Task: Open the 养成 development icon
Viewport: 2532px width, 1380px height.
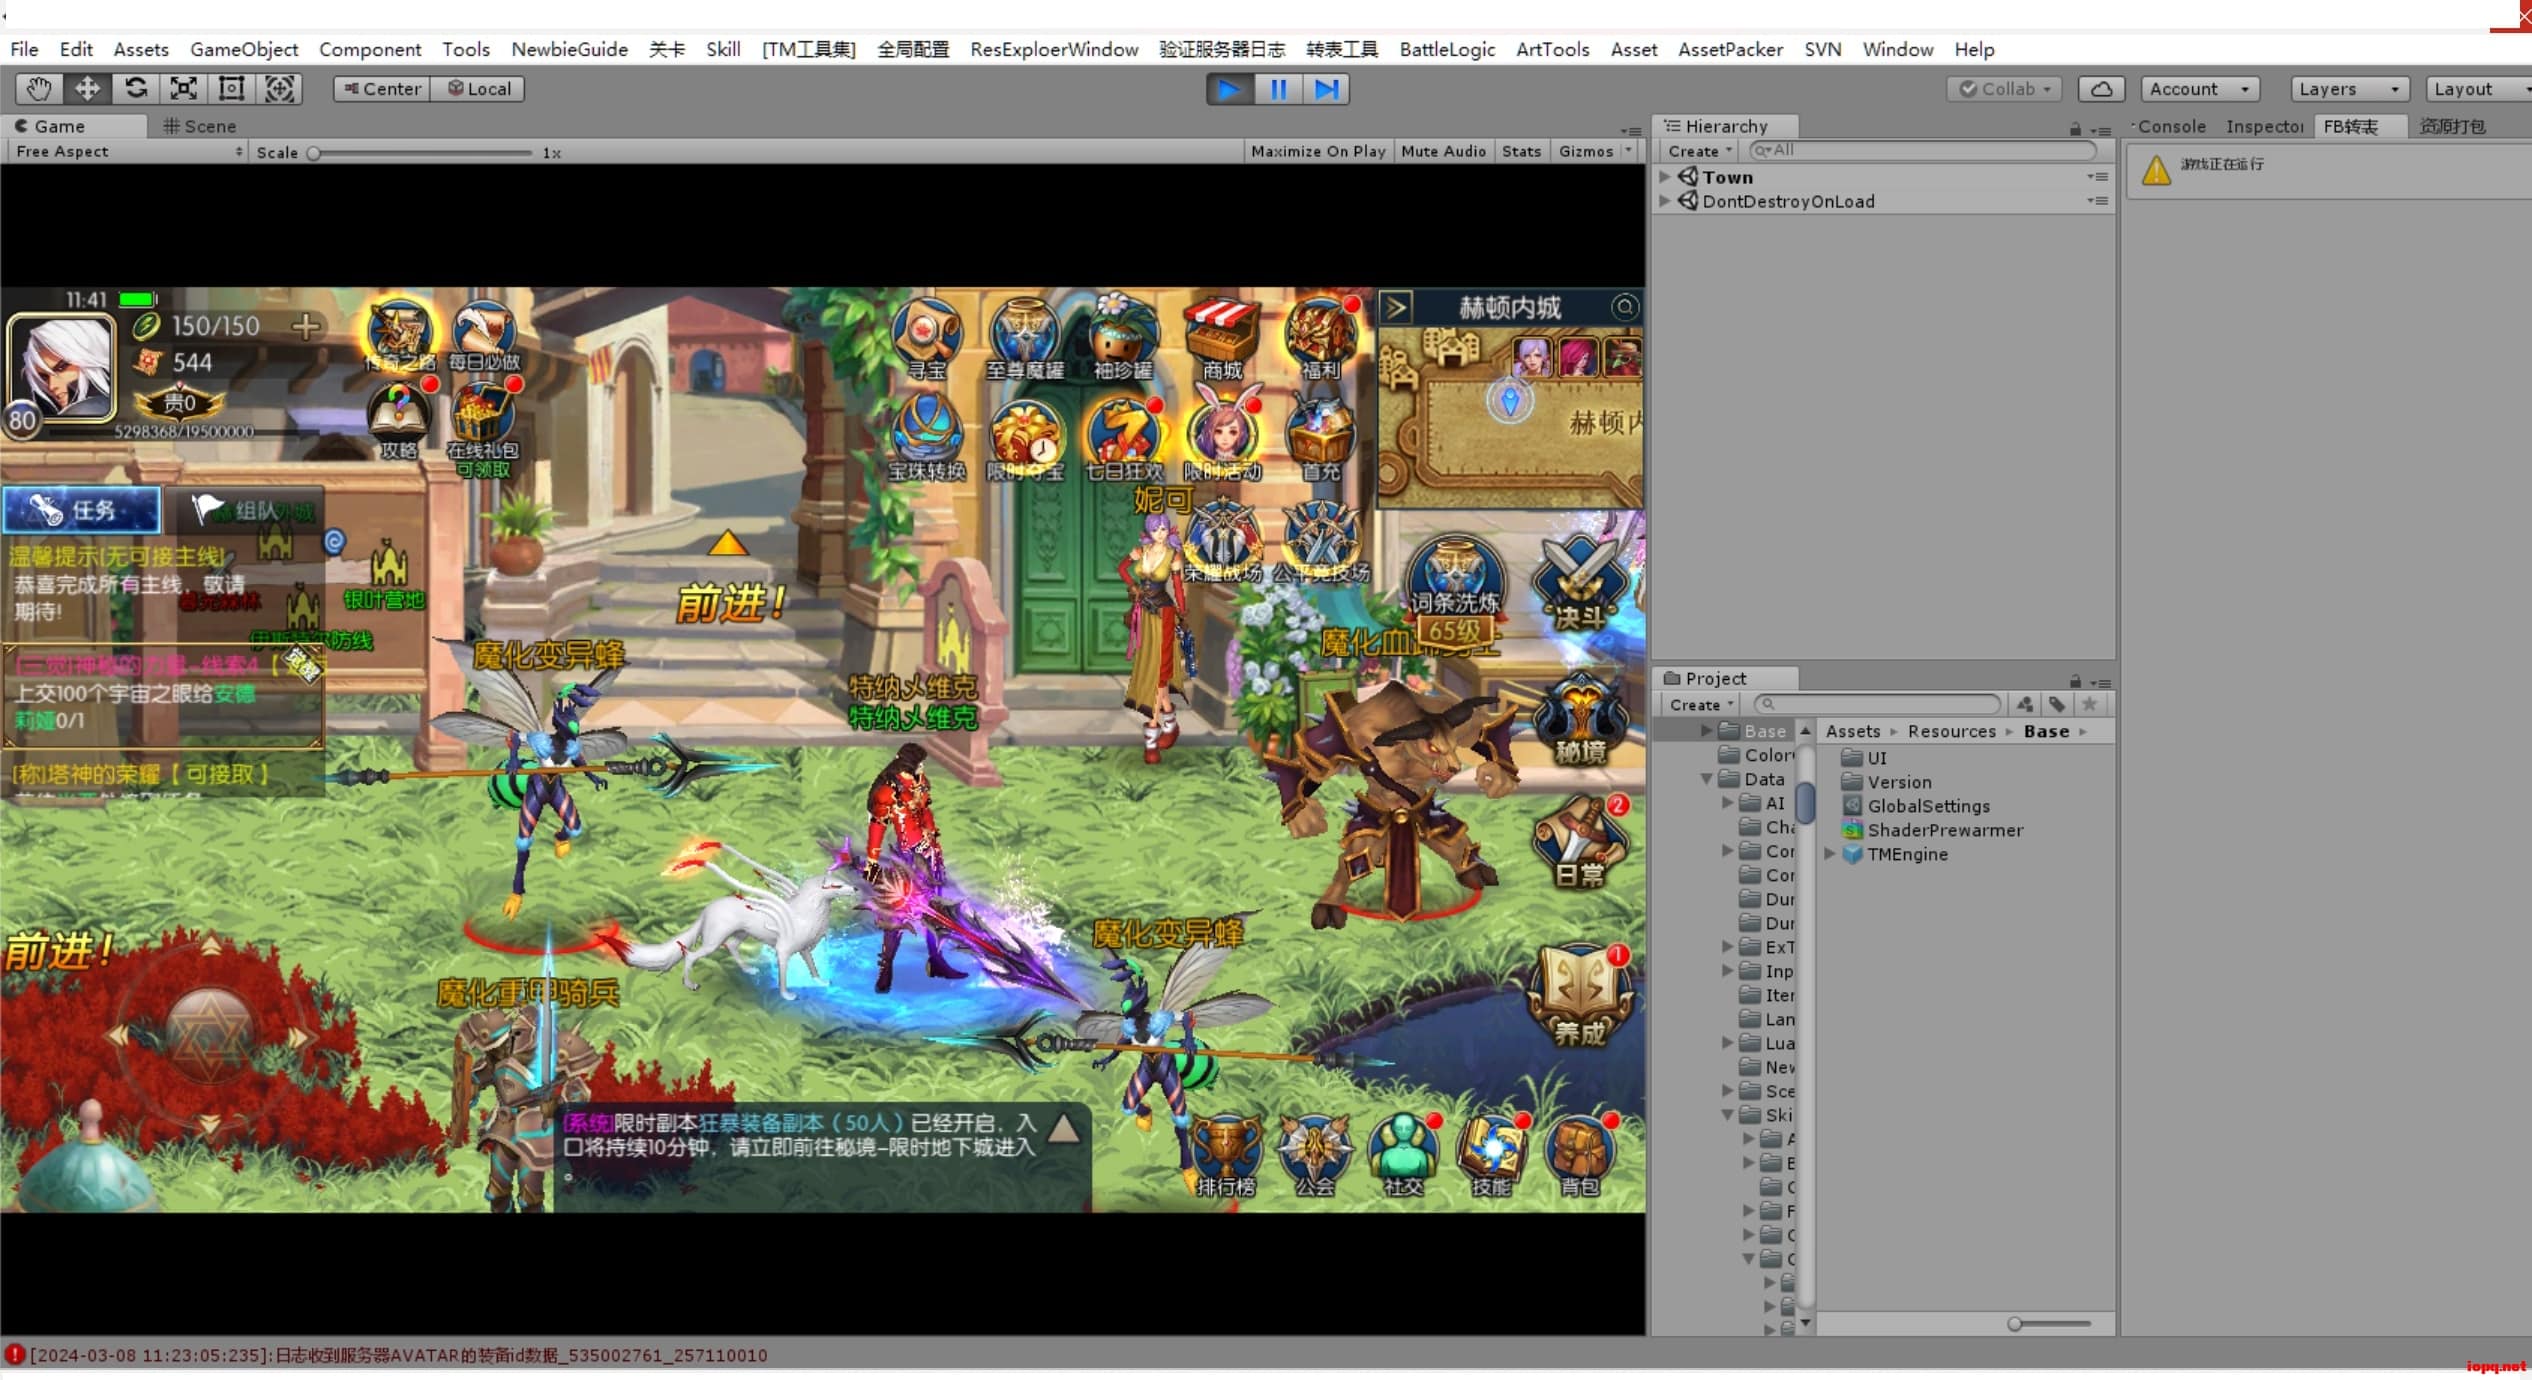Action: click(x=1580, y=996)
